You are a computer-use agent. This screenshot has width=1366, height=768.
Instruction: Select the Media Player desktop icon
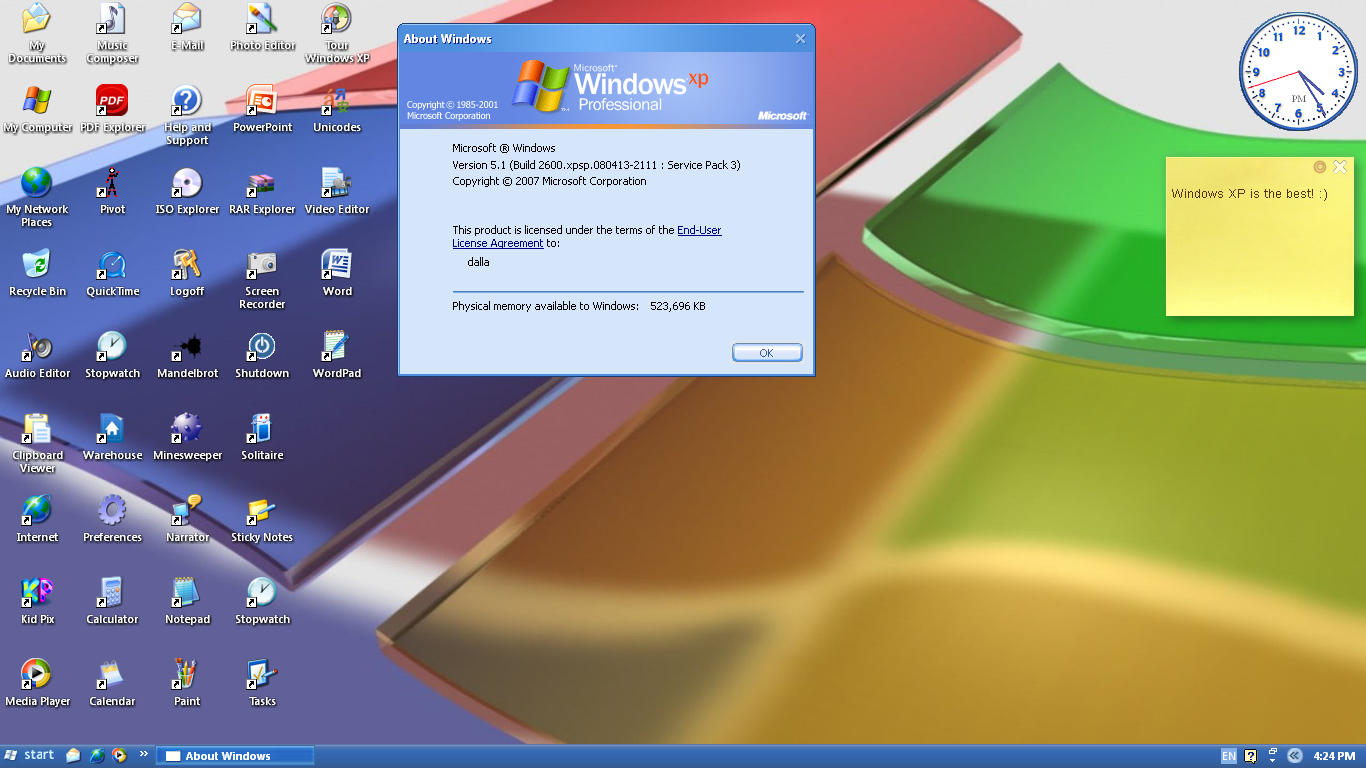point(37,682)
